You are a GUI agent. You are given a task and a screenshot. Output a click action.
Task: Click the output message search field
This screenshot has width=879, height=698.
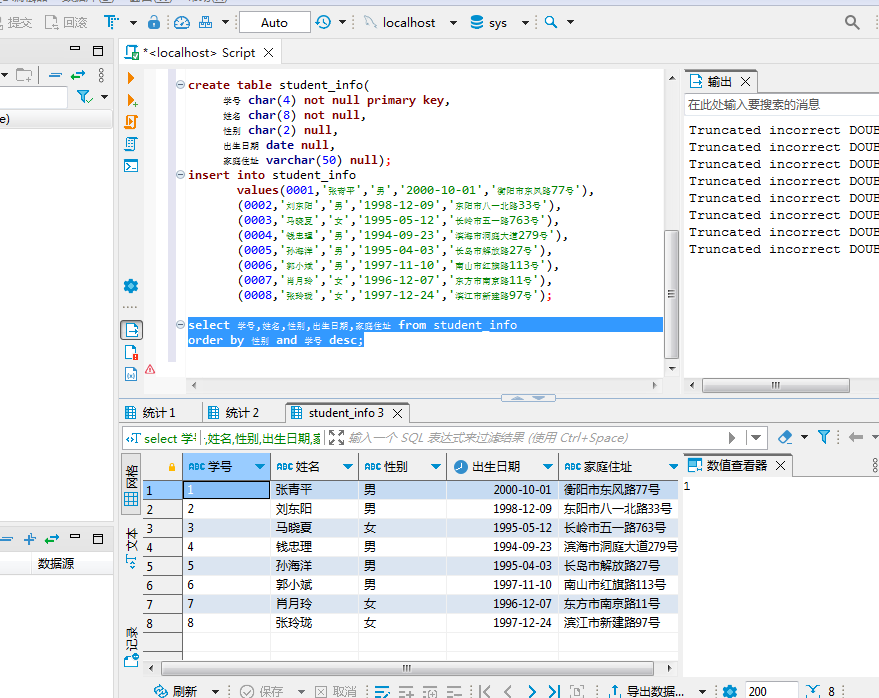coord(781,105)
